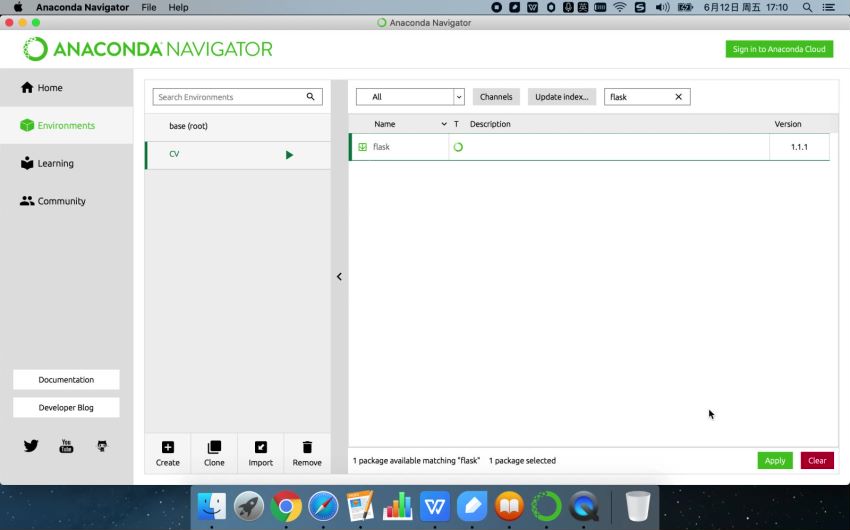Select the base (root) environment

click(x=238, y=126)
